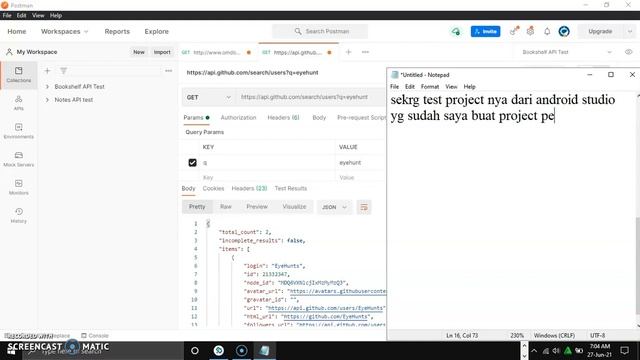Open the Workspaces dropdown
Screen dimensions: 640x360
[x=64, y=31]
